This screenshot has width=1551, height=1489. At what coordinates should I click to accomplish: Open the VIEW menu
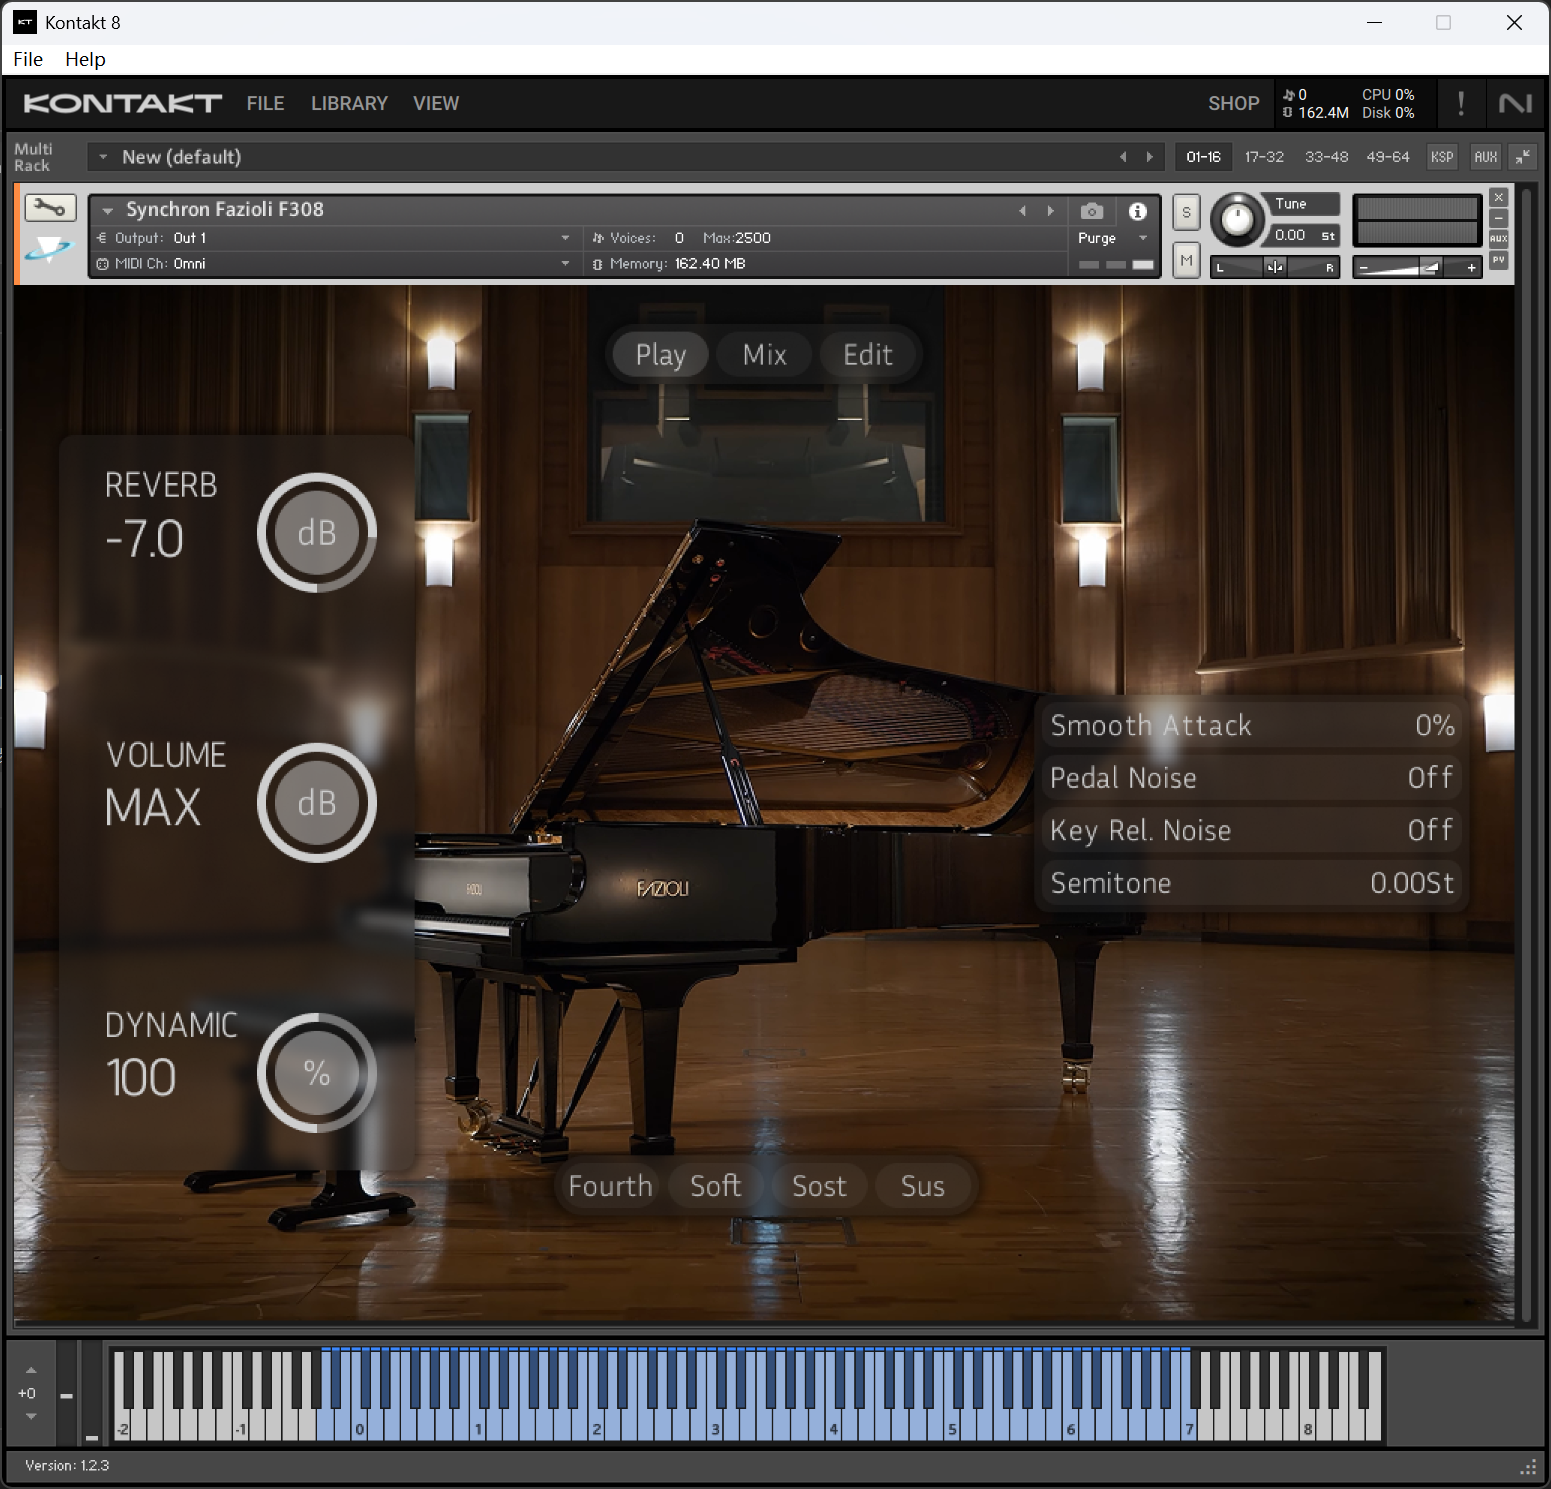coord(436,103)
